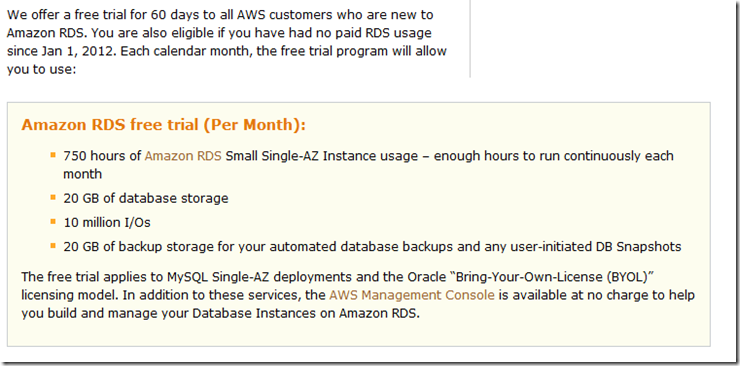
Task: Click the bullet beside 20 GB backup storage
Action: (53, 245)
